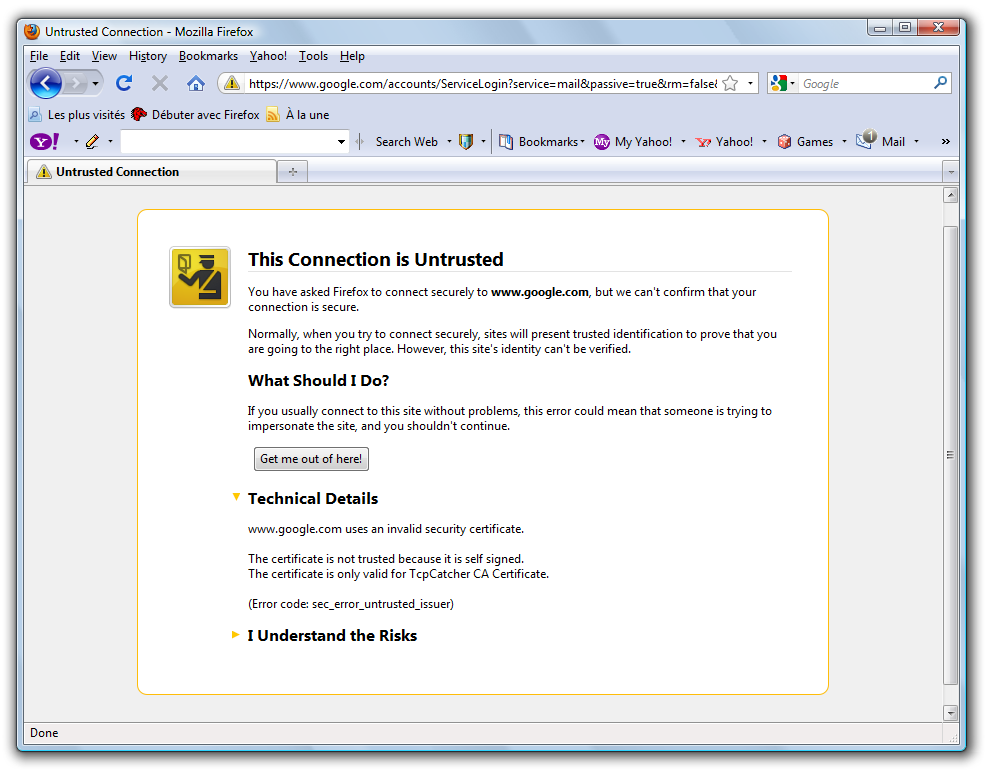This screenshot has width=993, height=770.
Task: Open the My Yahoo! dropdown arrow
Action: click(683, 142)
